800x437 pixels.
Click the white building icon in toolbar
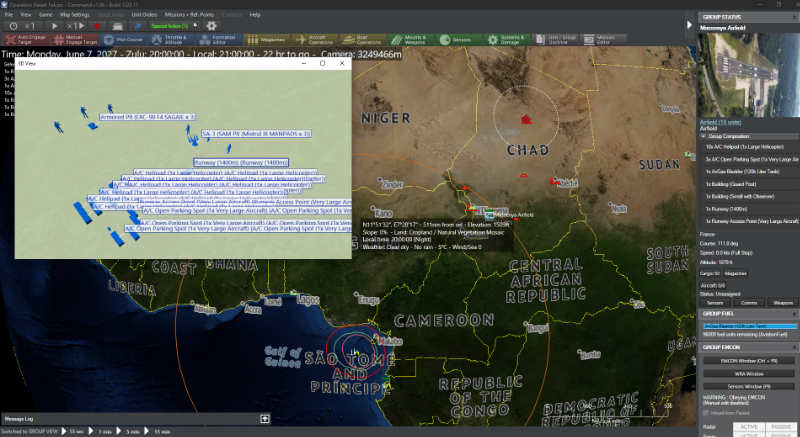point(117,26)
